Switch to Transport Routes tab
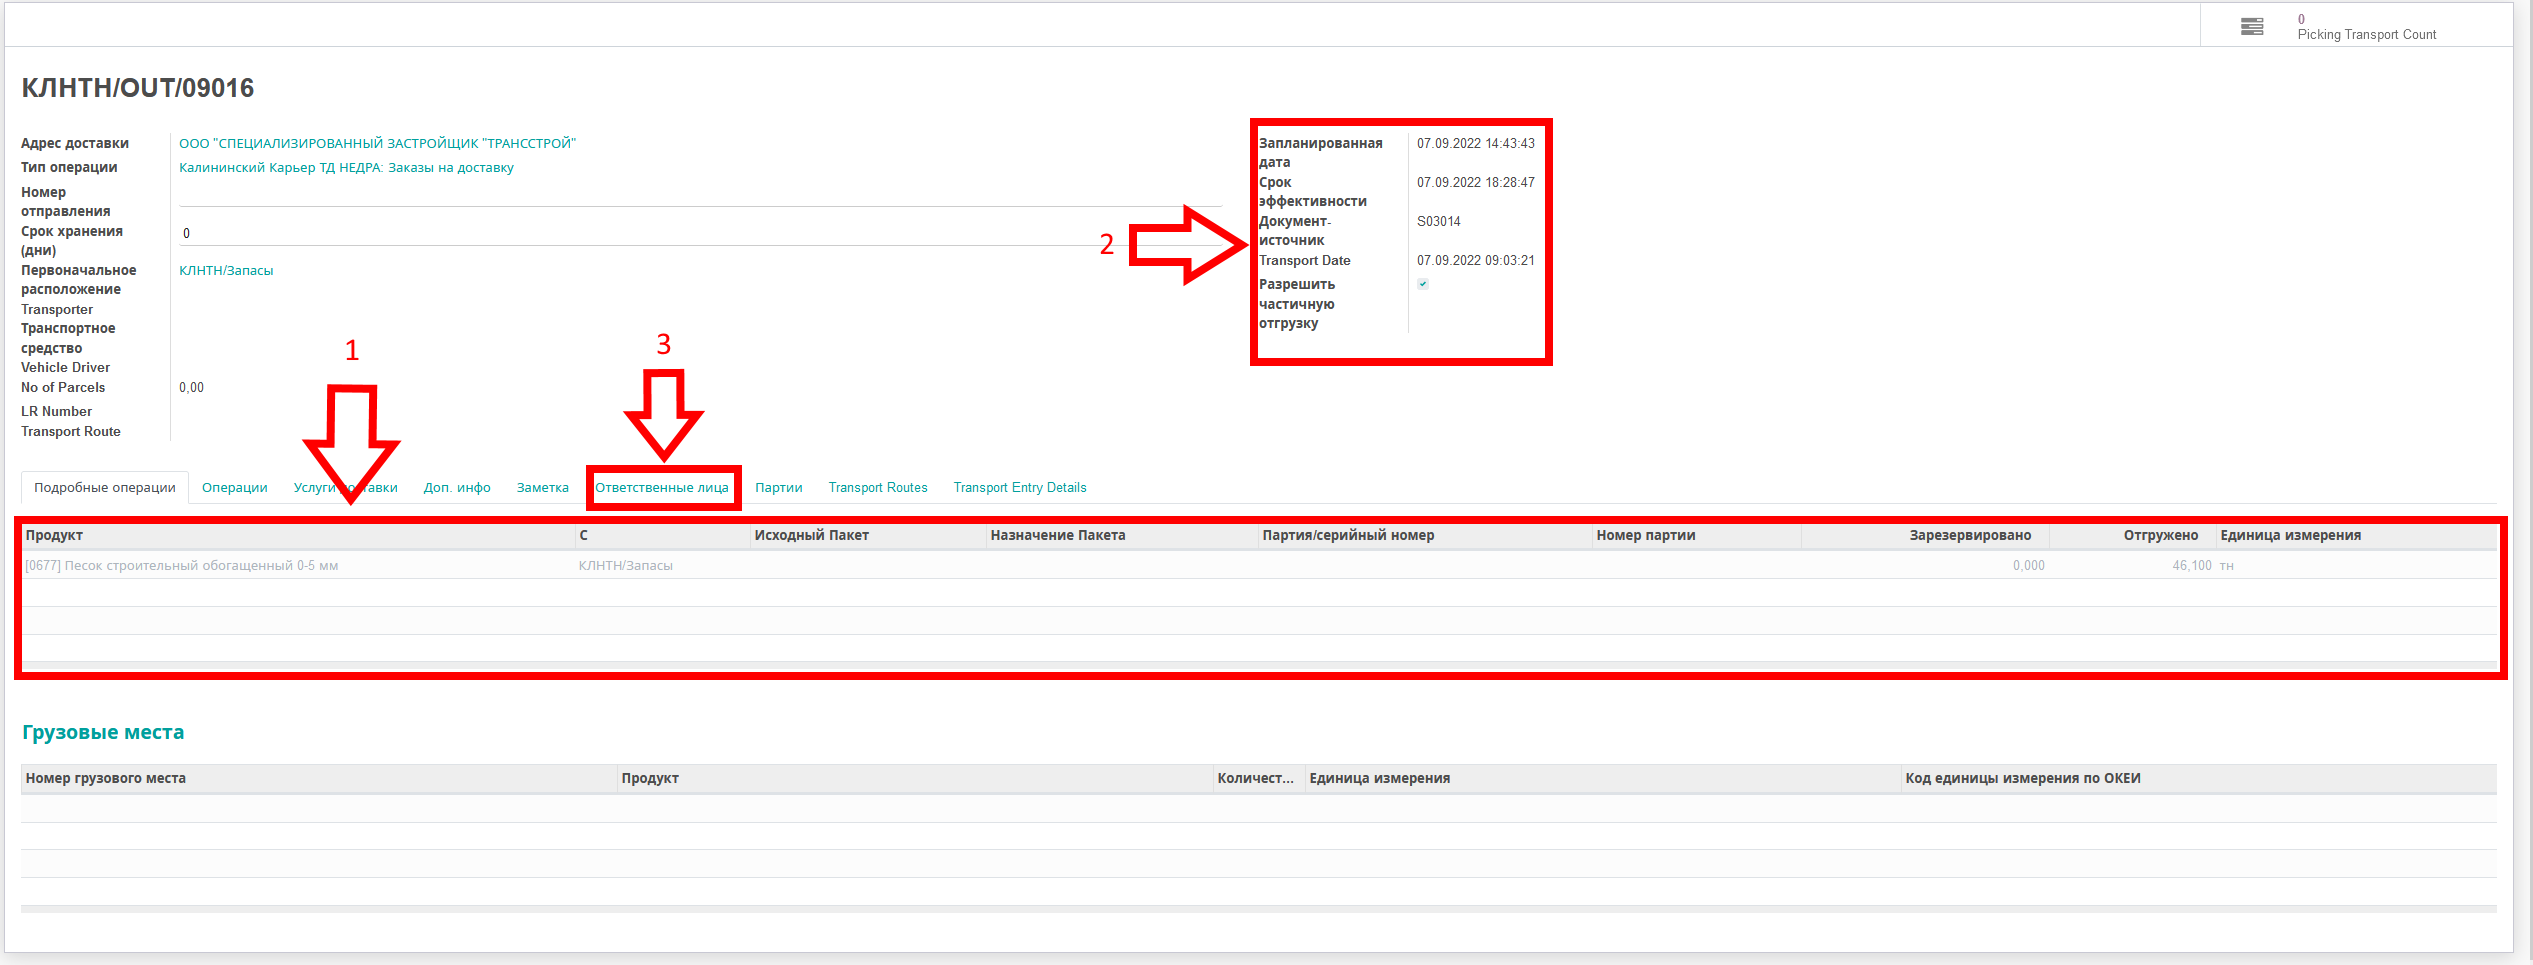Viewport: 2533px width, 965px height. pyautogui.click(x=877, y=488)
